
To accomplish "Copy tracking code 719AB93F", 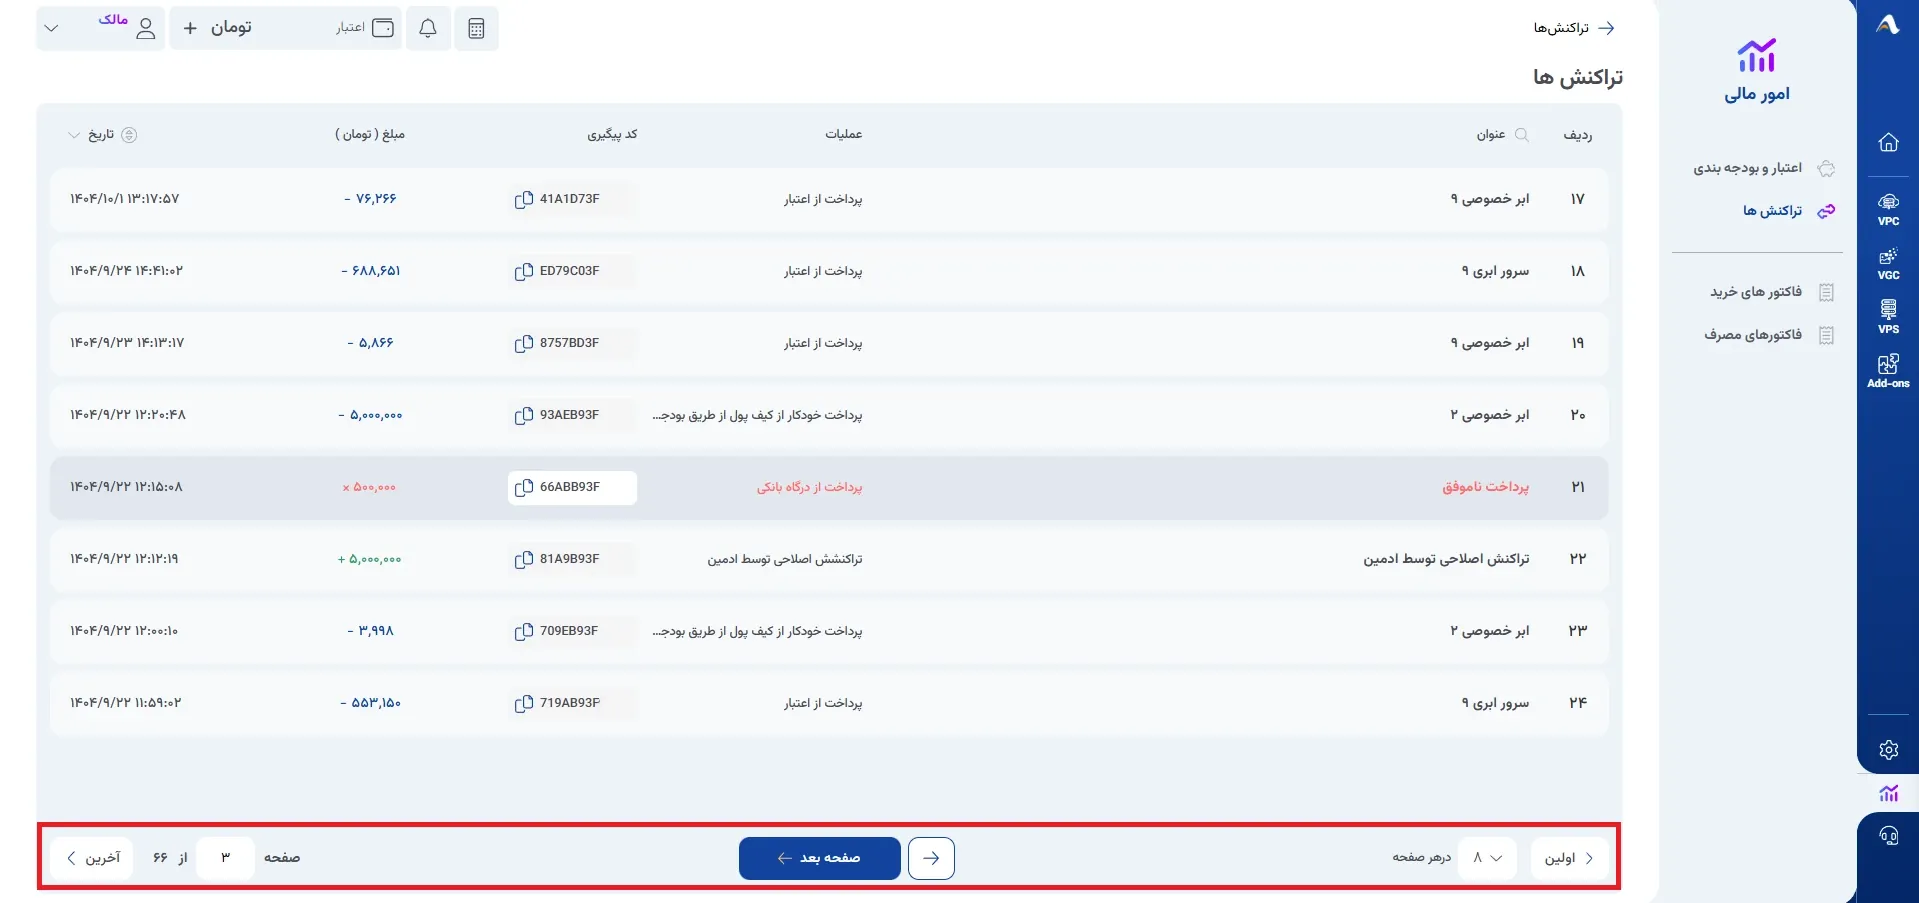I will point(523,703).
